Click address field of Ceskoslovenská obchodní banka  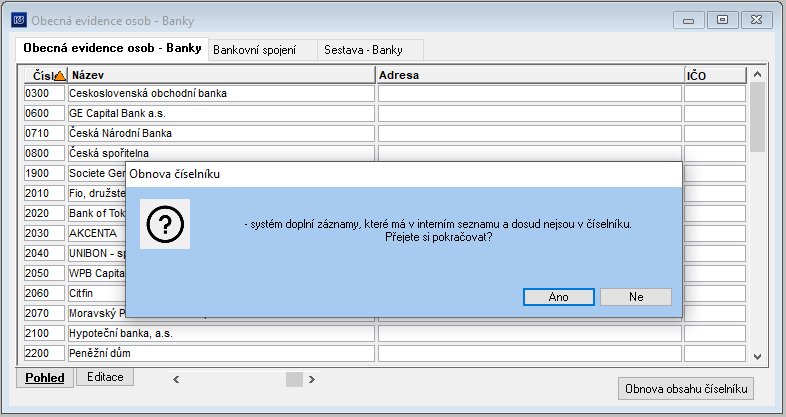pos(530,93)
